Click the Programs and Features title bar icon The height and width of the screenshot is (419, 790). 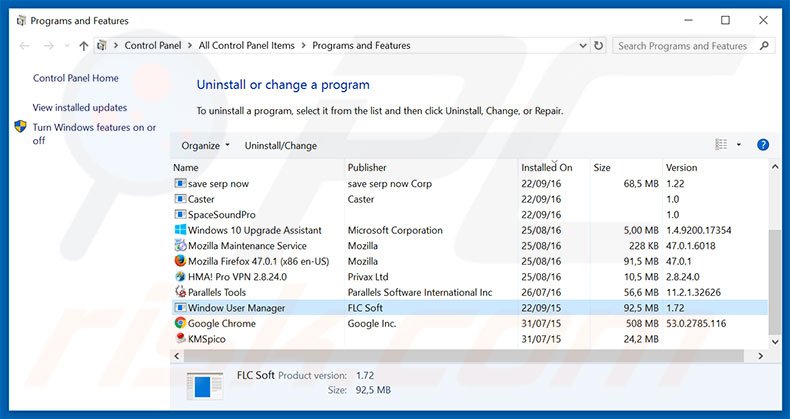point(21,21)
